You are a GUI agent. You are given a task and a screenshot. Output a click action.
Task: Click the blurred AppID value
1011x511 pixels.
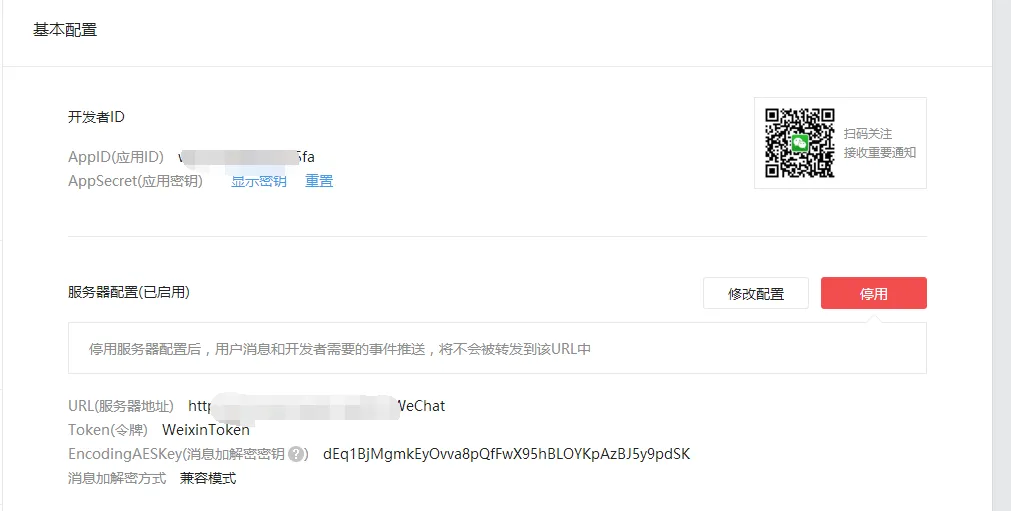pos(246,157)
